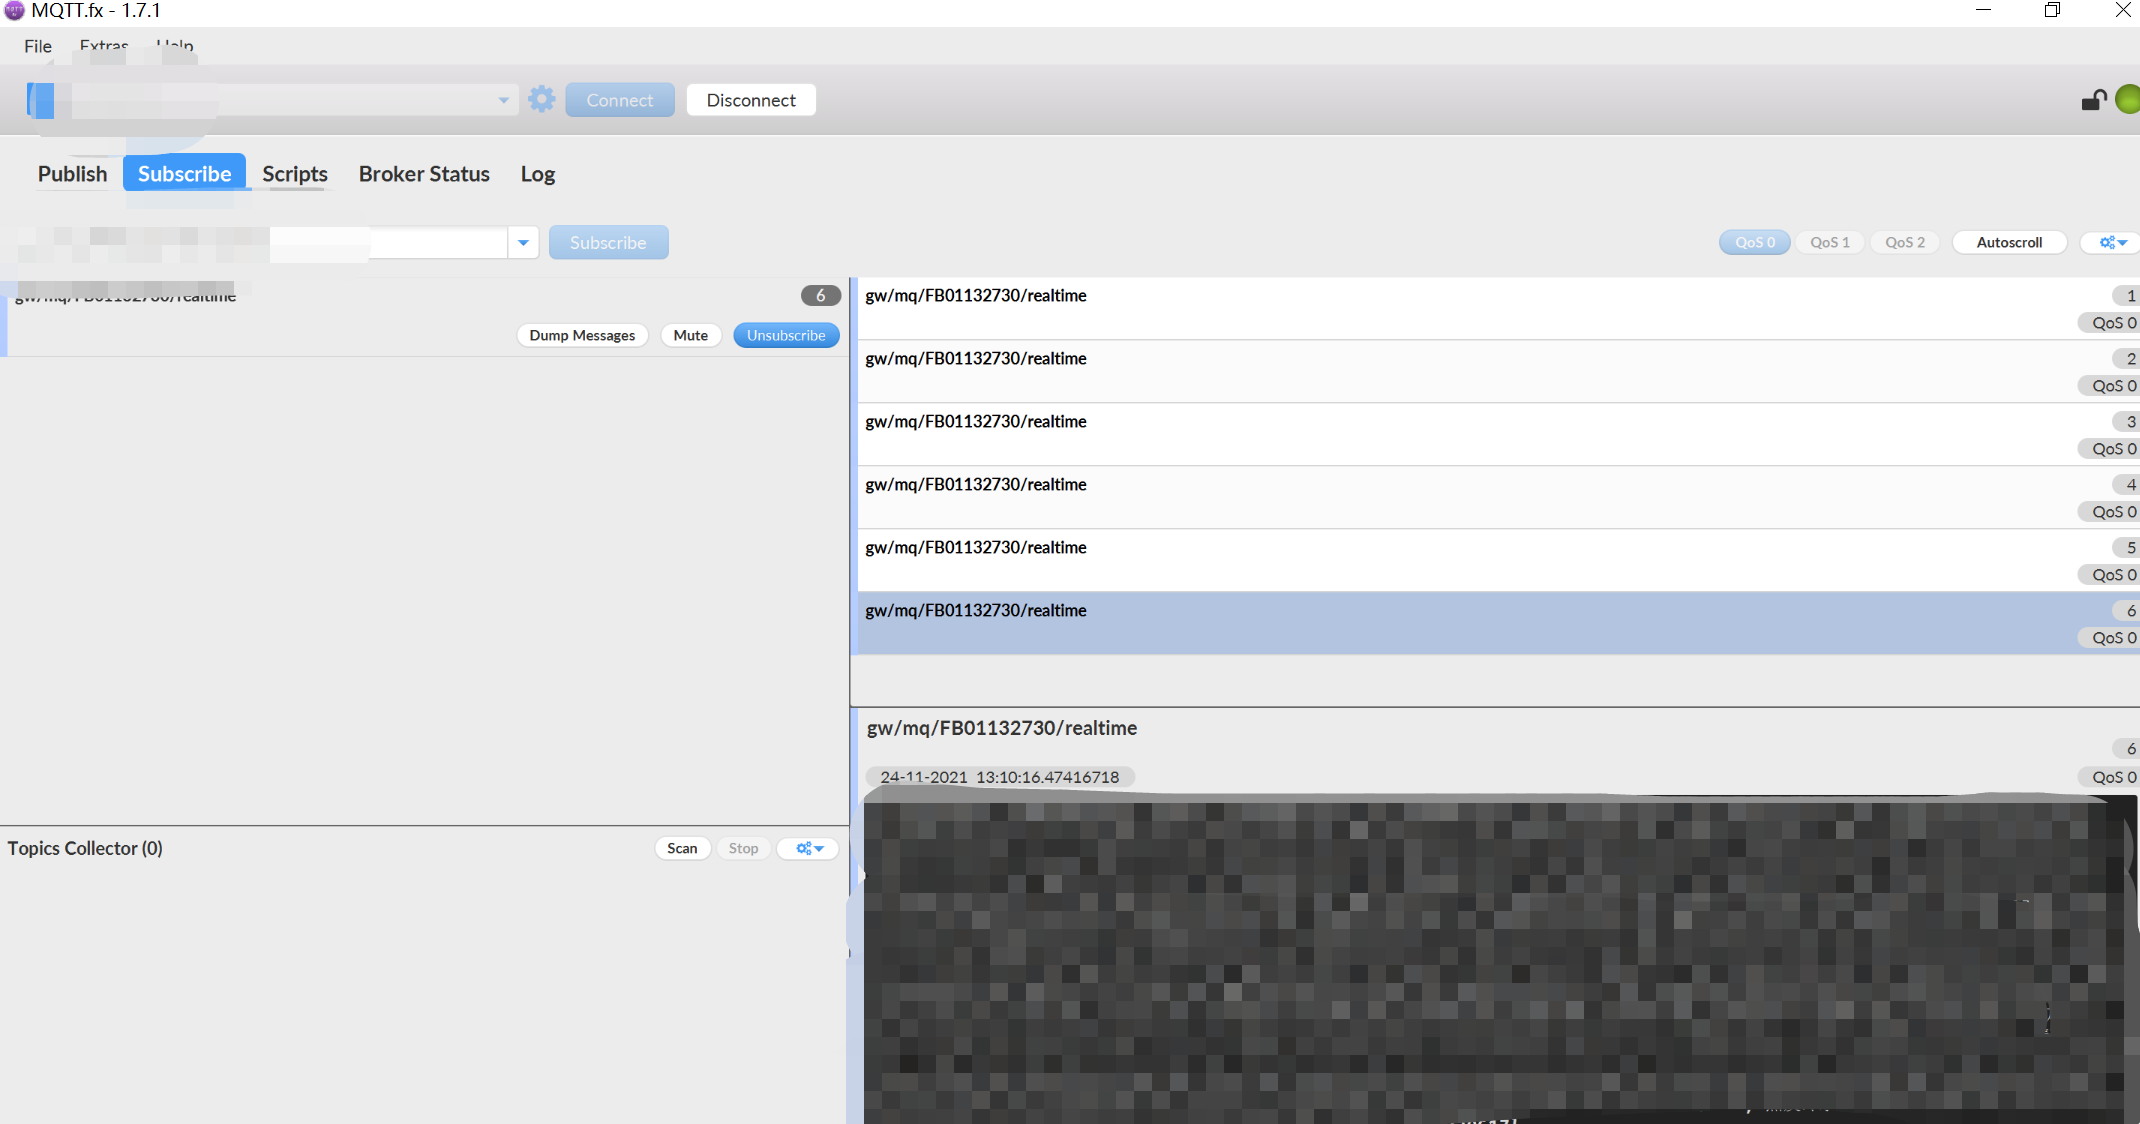Click the blue profile icon in connection bar
The height and width of the screenshot is (1124, 2140).
coord(41,100)
